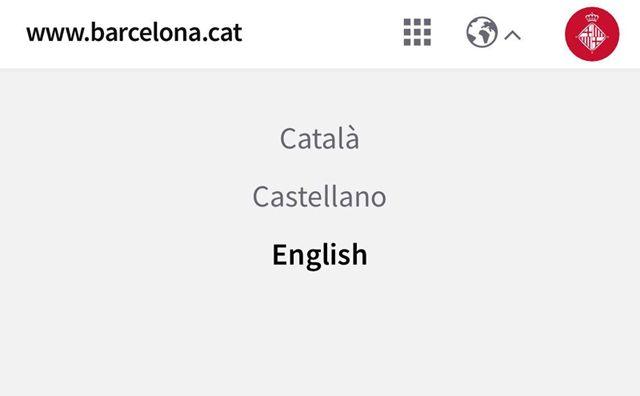Screen dimensions: 640x396
Task: Keep English as the active language
Action: click(320, 255)
